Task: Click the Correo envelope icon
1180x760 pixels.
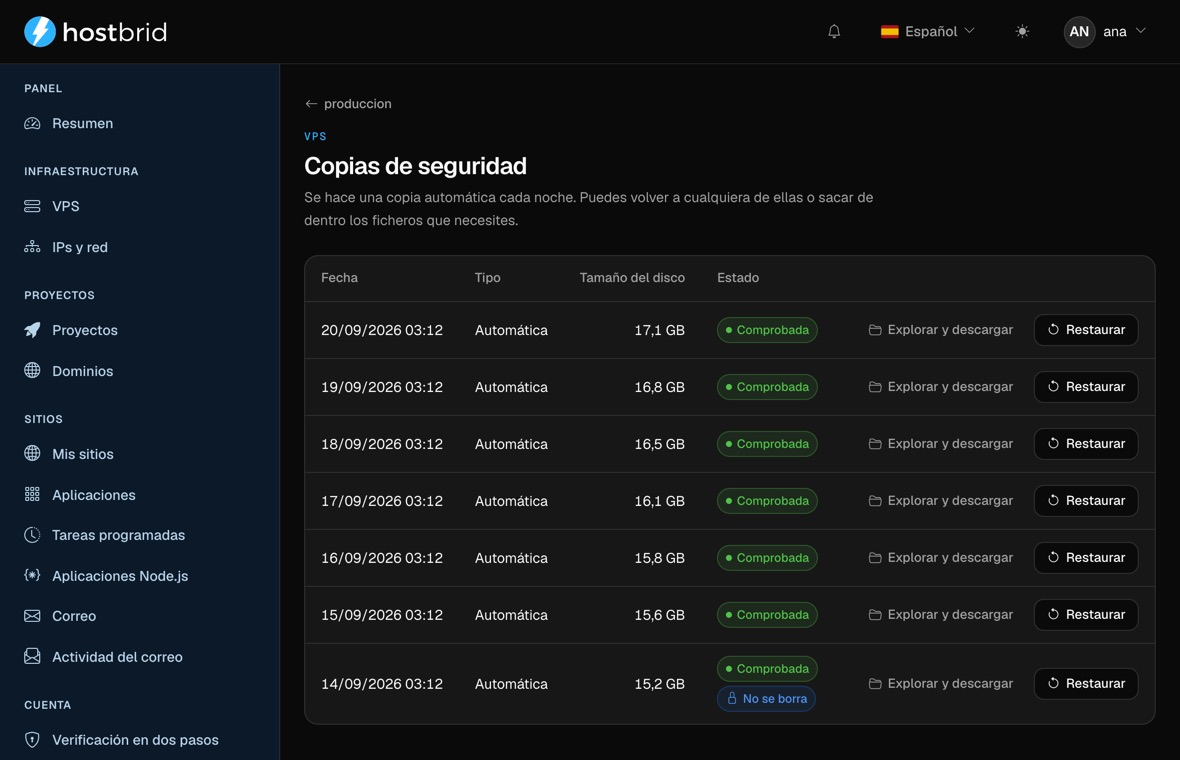Action: 32,616
